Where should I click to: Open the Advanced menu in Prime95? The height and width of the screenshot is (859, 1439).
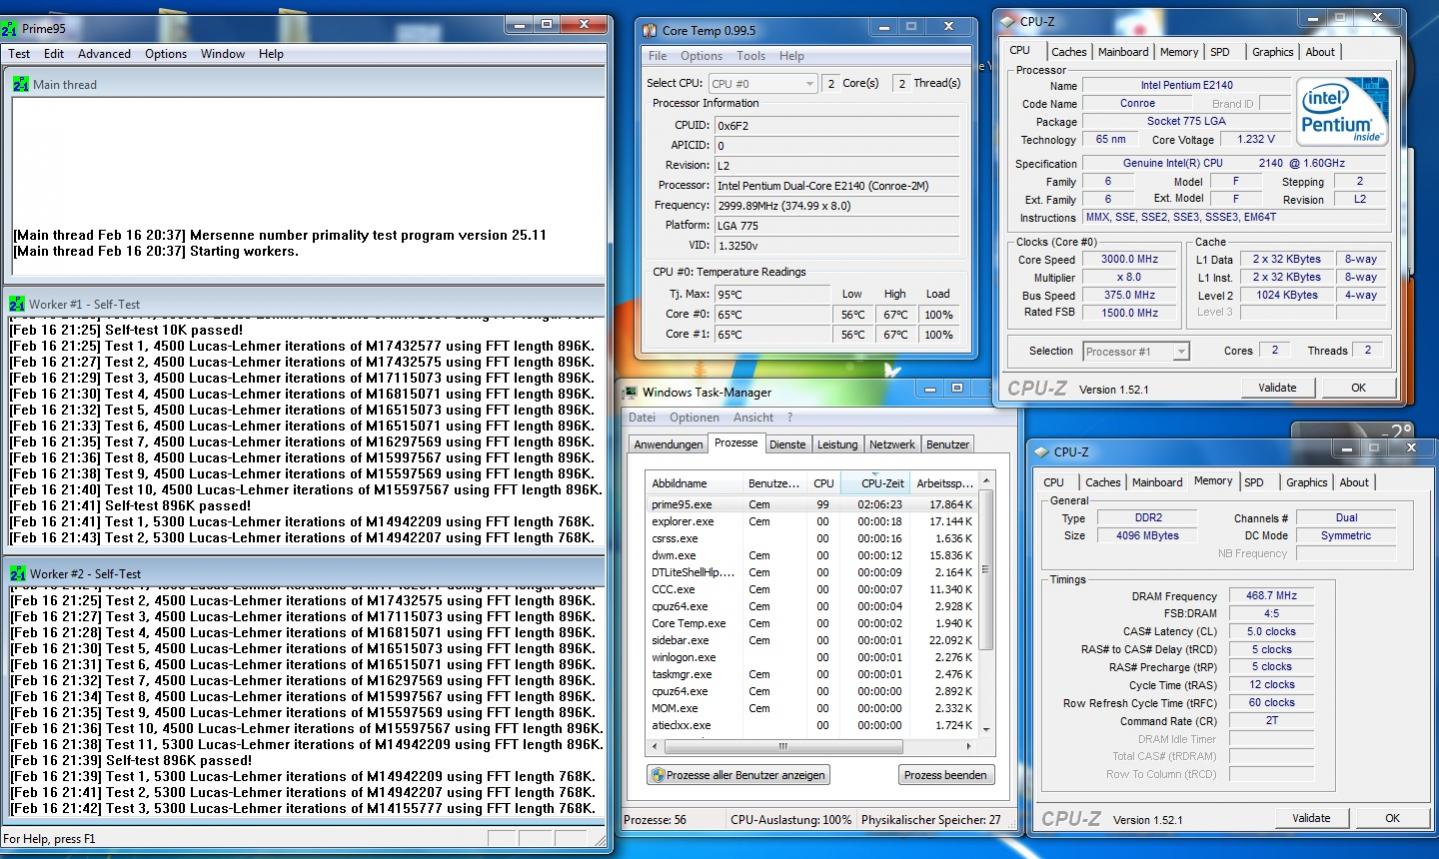104,54
